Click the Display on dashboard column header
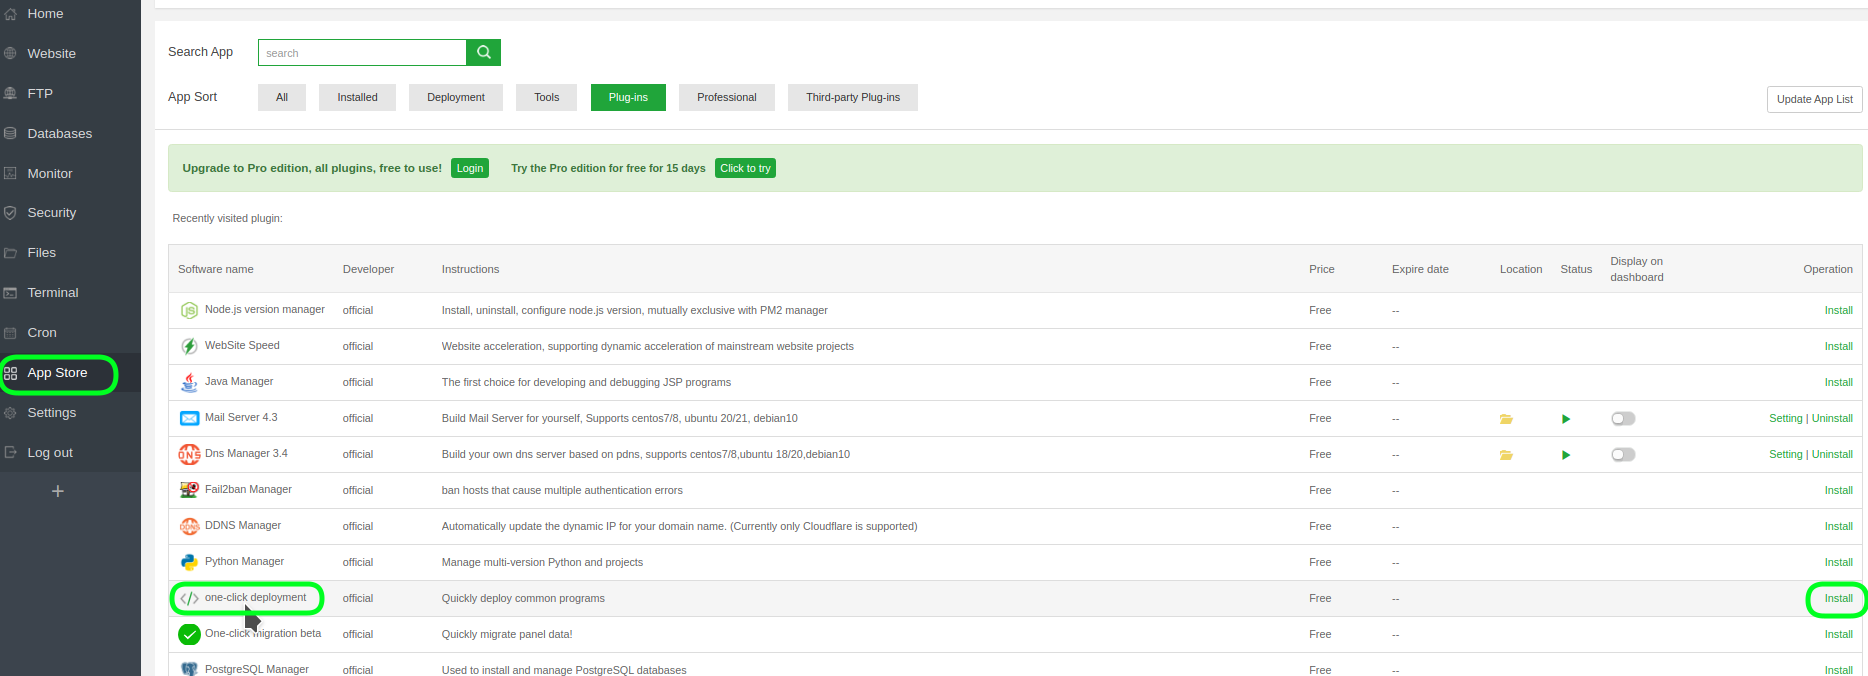The width and height of the screenshot is (1868, 676). [x=1637, y=269]
